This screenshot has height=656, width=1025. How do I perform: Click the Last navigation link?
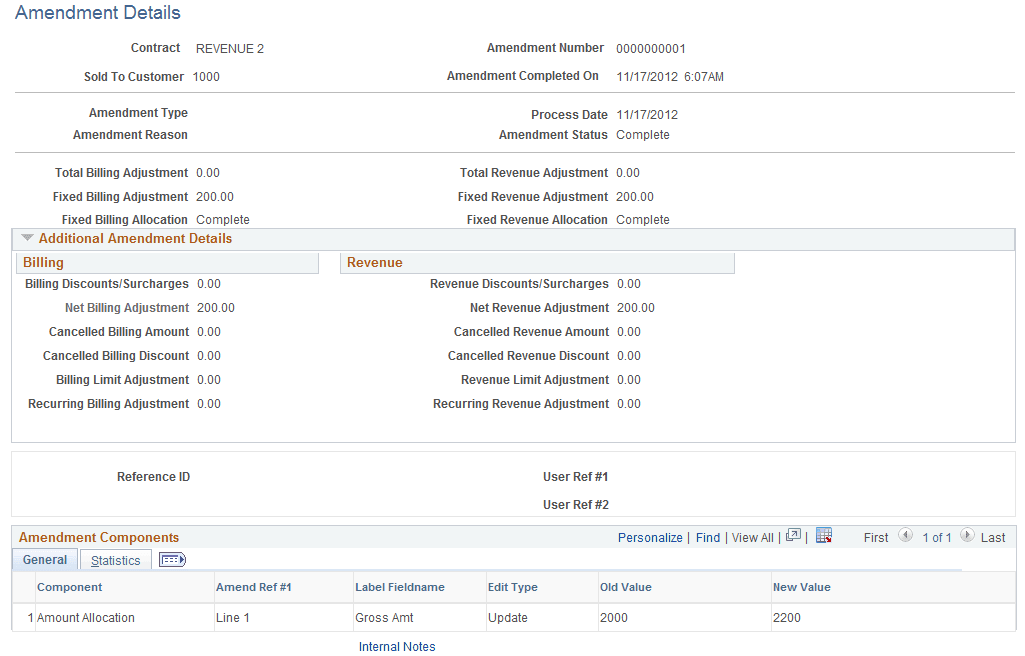[x=994, y=536]
